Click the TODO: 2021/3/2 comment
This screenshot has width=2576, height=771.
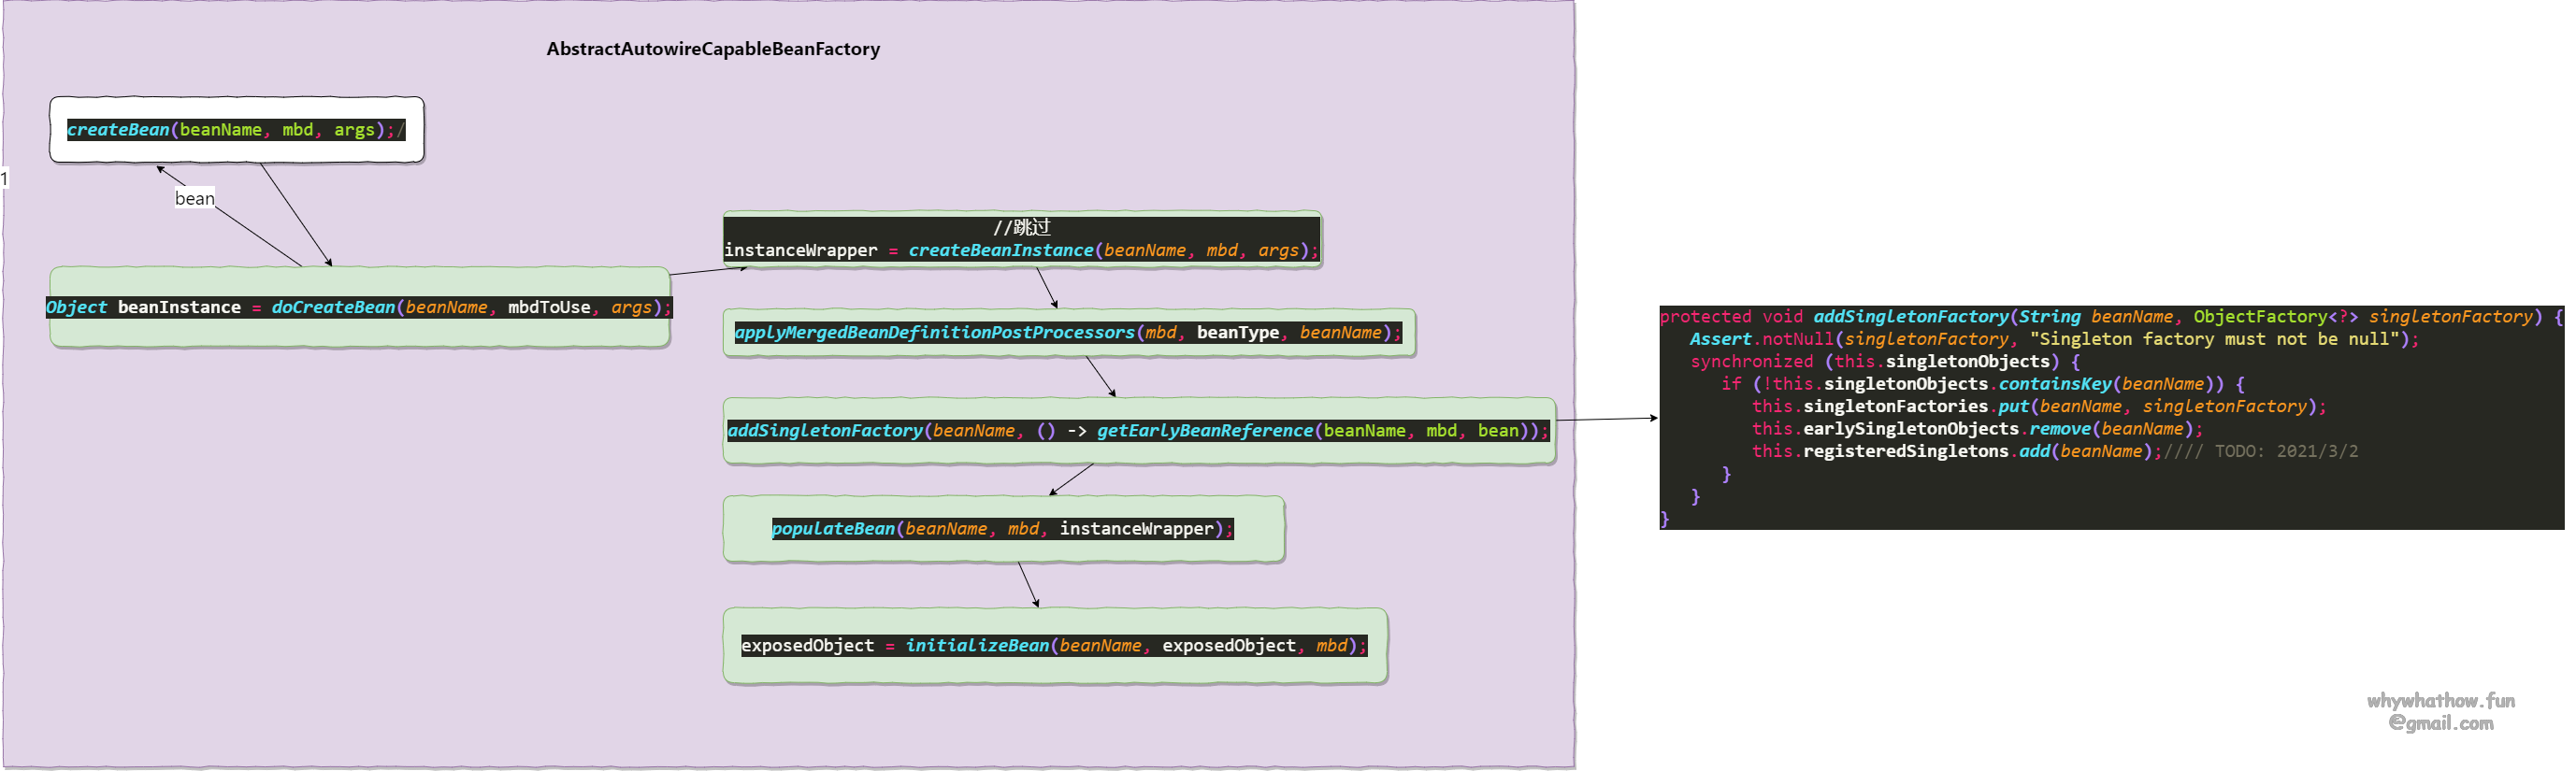[2284, 451]
